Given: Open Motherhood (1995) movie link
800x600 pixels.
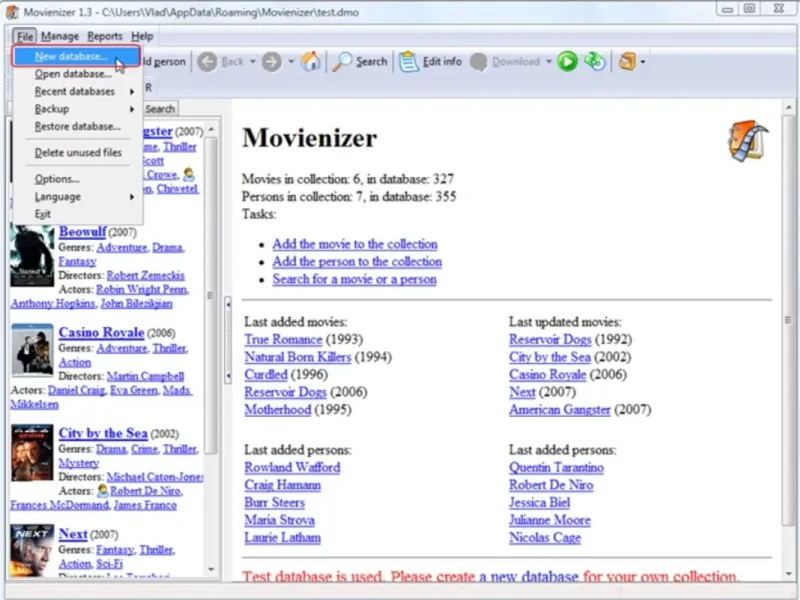Looking at the screenshot, I should pyautogui.click(x=278, y=410).
